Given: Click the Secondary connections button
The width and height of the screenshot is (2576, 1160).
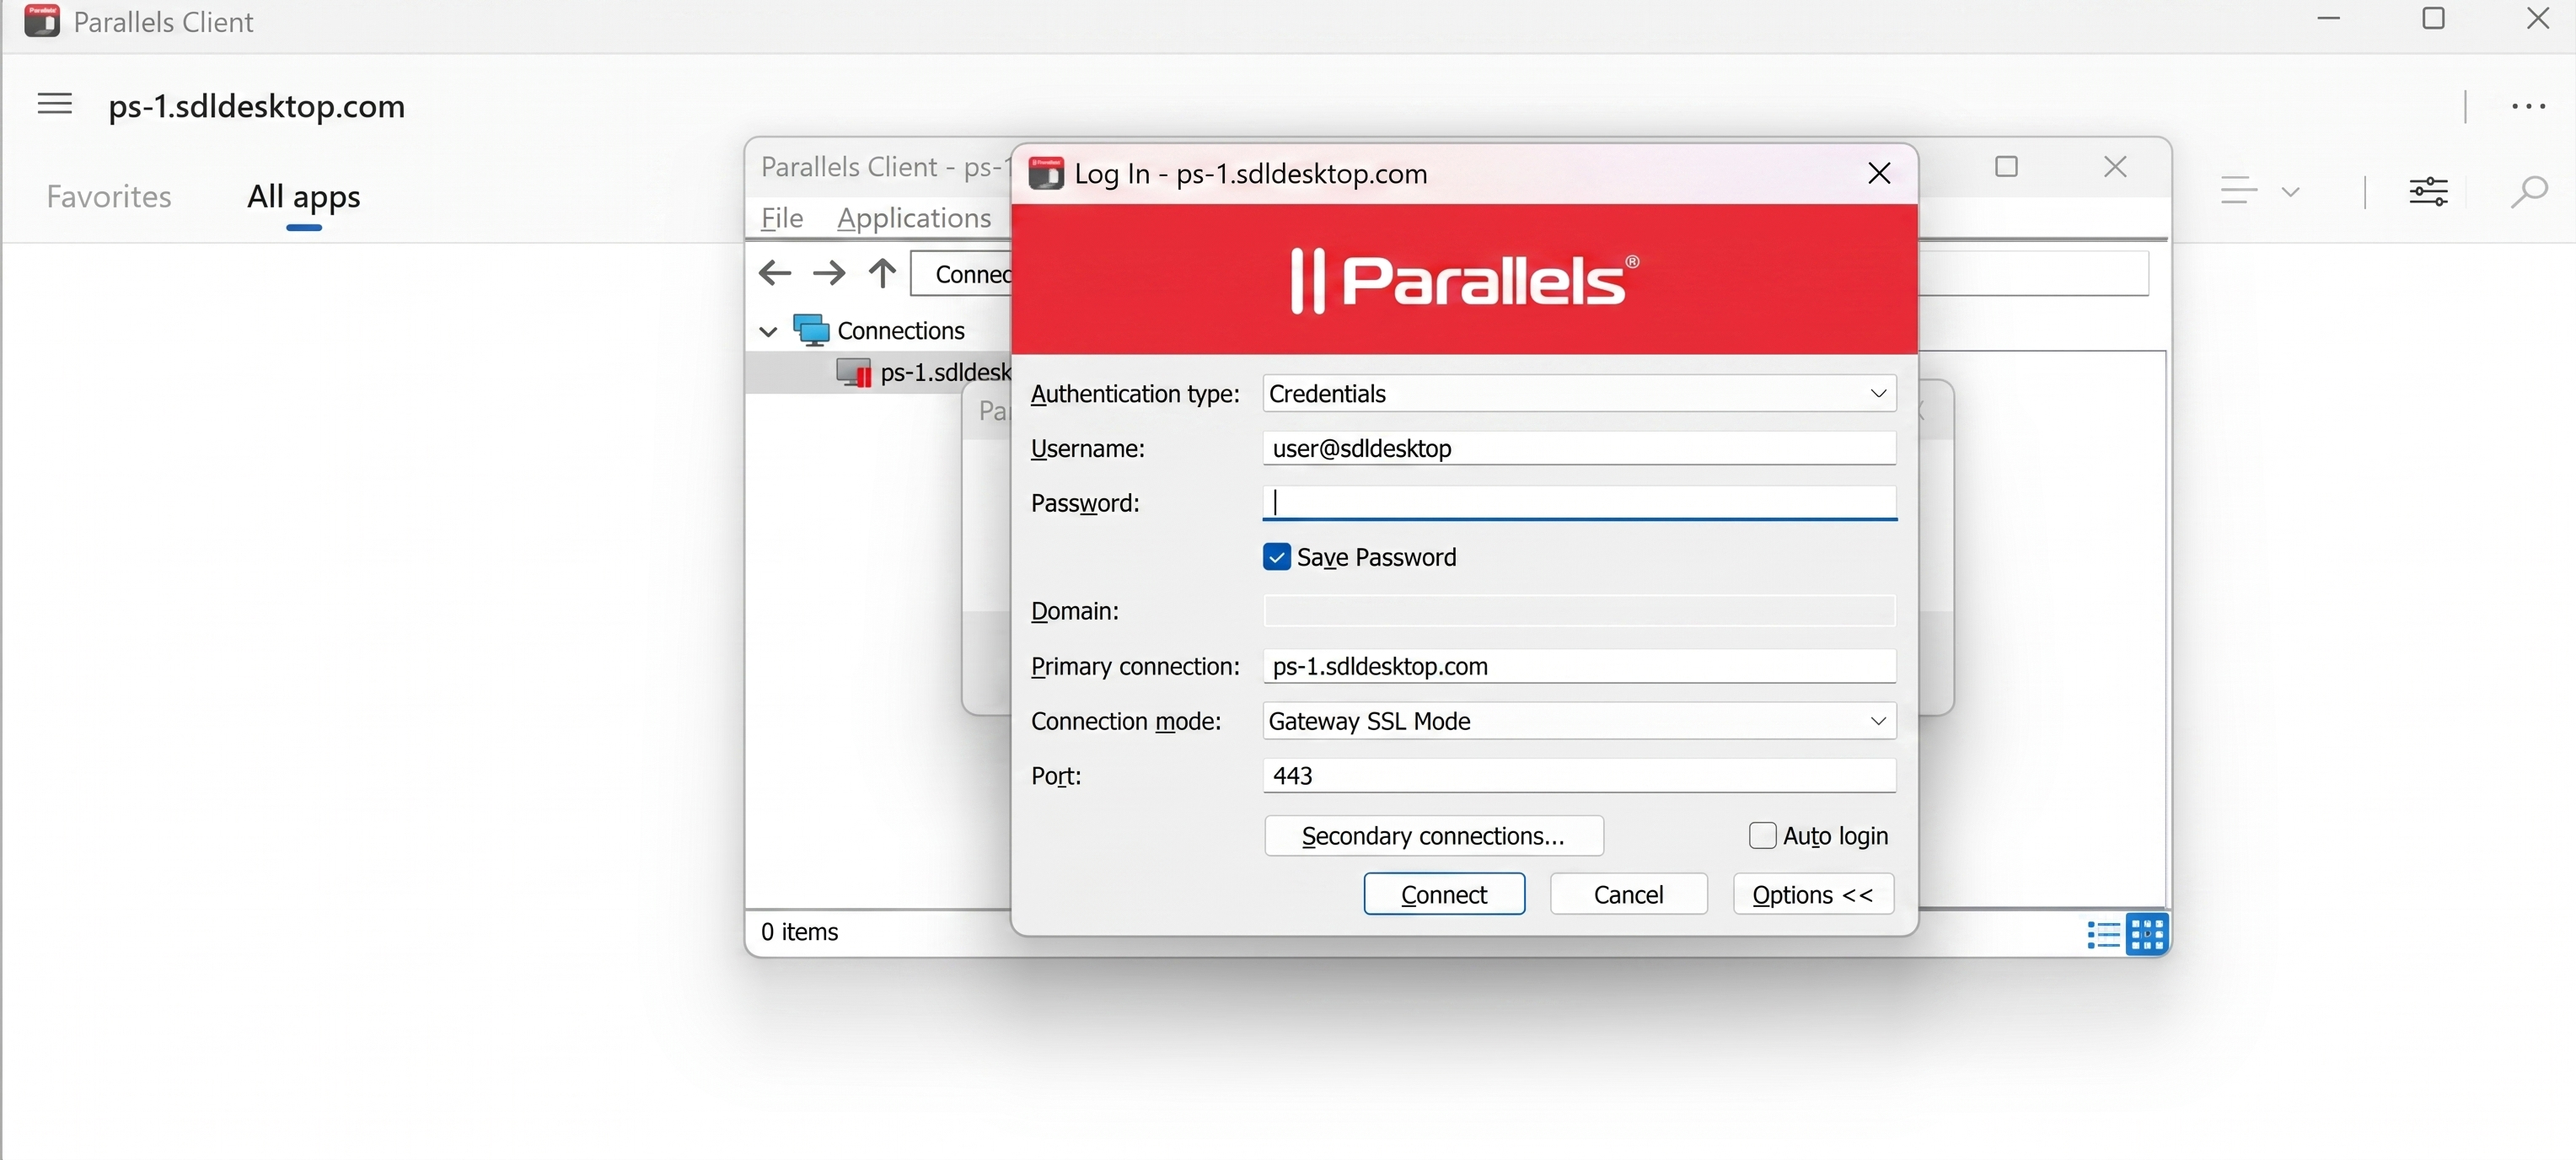Looking at the screenshot, I should [1433, 836].
